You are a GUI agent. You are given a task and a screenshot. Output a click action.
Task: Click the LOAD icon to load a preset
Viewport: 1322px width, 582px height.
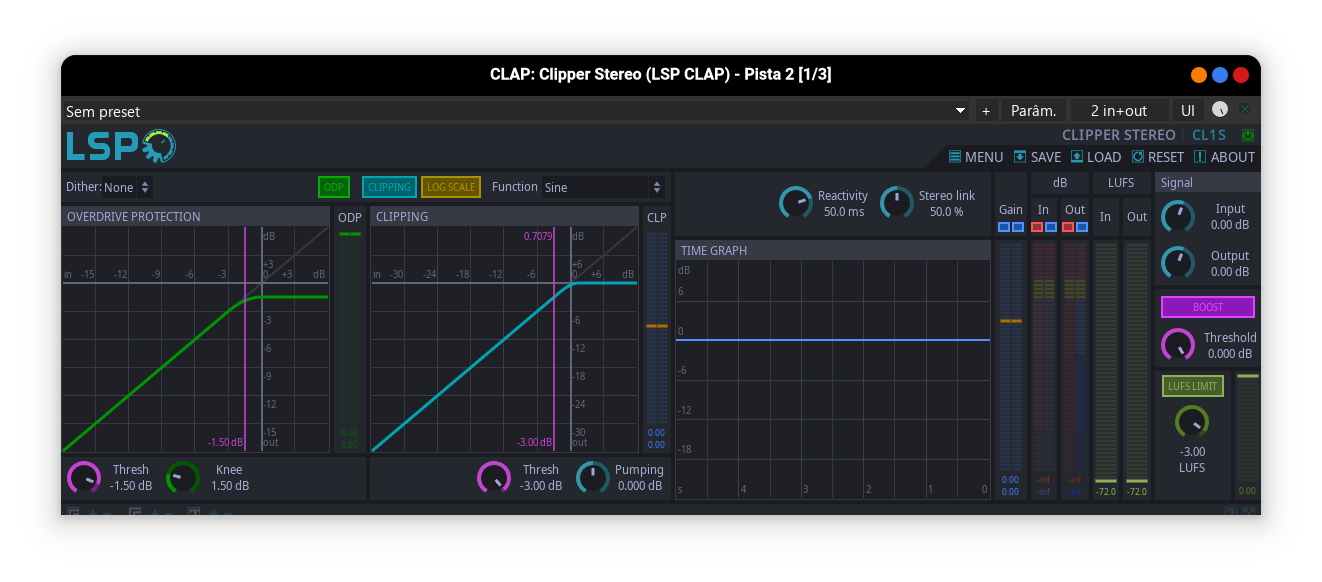point(1096,157)
